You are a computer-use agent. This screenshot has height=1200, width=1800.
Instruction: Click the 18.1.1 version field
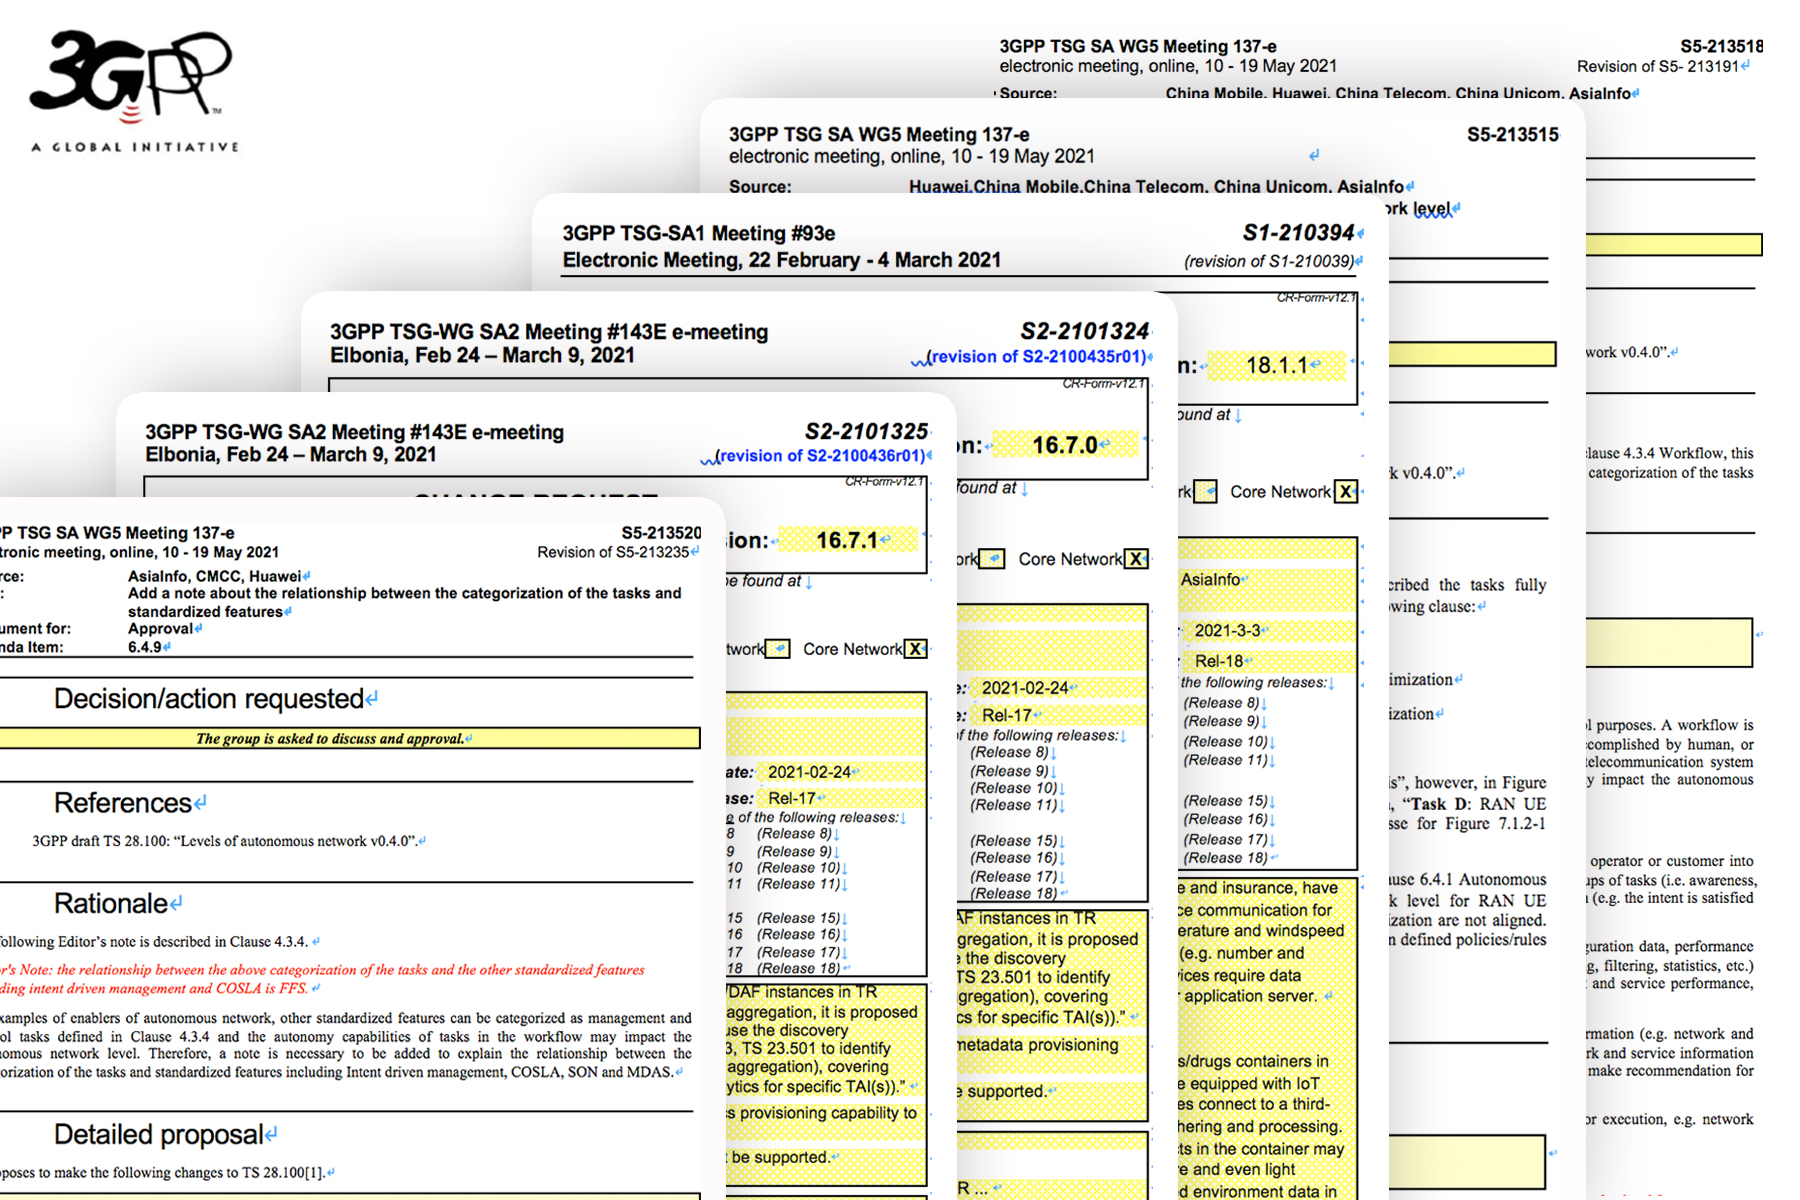coord(1276,366)
